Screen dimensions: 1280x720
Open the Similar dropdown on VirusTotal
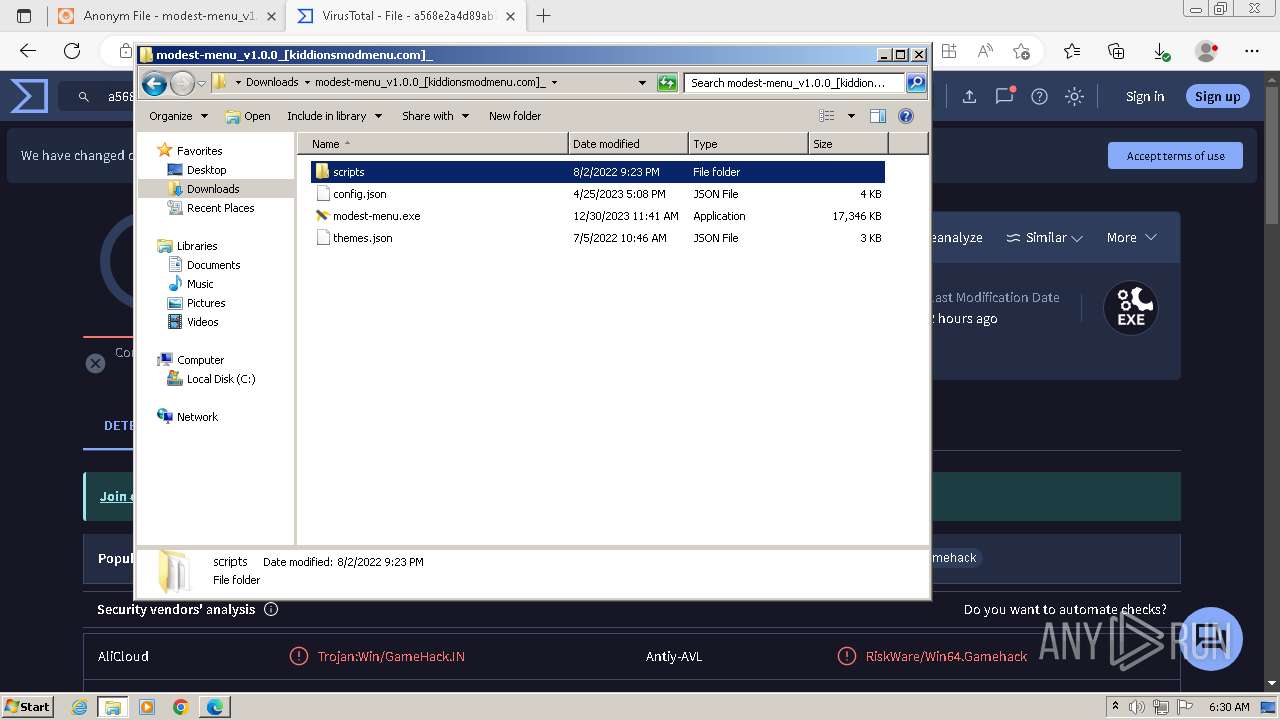1044,238
